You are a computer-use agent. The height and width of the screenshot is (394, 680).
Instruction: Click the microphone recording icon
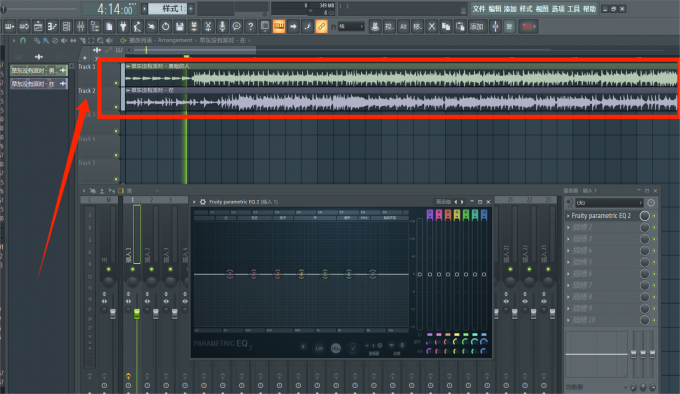coord(222,27)
